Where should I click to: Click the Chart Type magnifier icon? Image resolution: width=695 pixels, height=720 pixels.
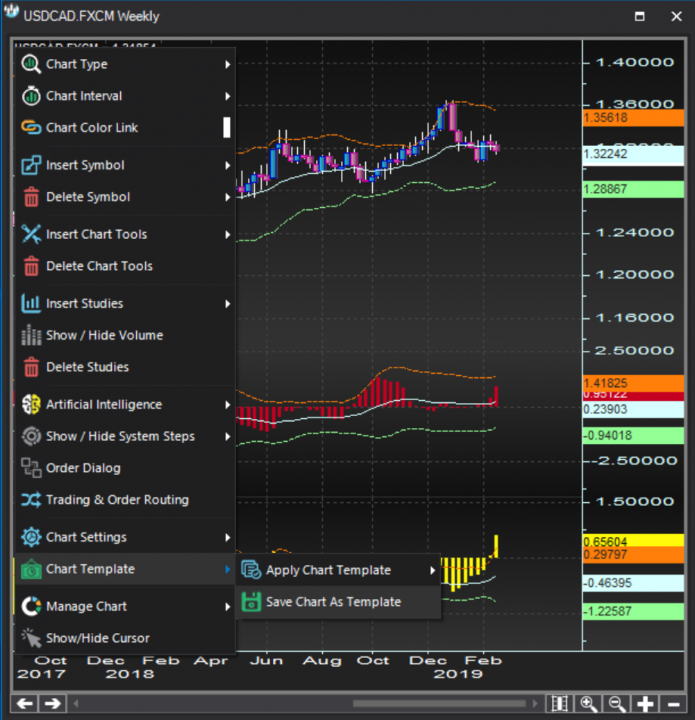[31, 64]
